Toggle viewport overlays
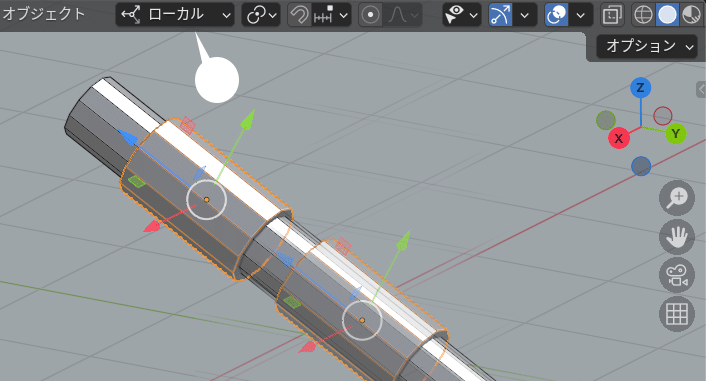 (x=557, y=15)
